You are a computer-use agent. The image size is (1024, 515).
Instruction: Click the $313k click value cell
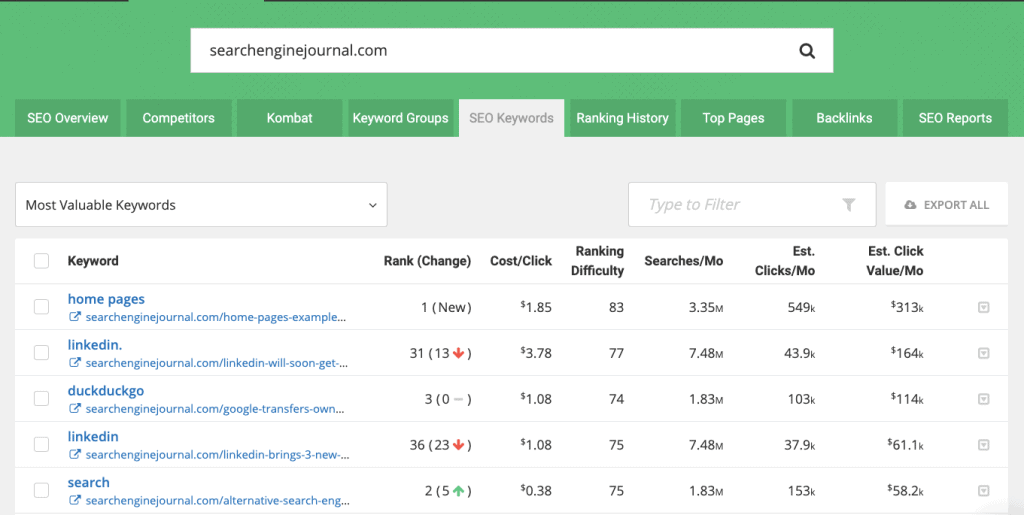pos(907,307)
